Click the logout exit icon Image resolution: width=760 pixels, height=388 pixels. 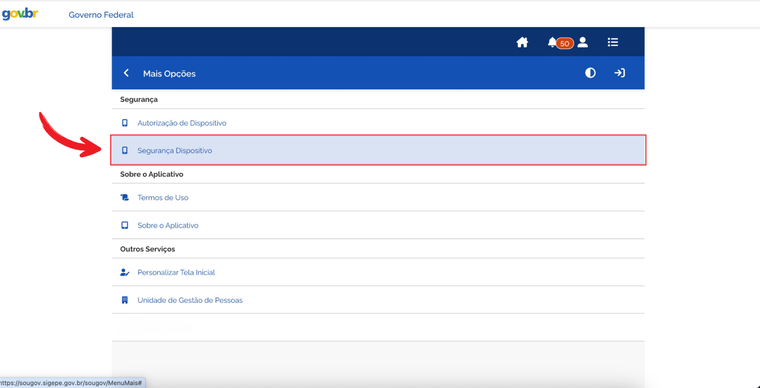click(619, 73)
